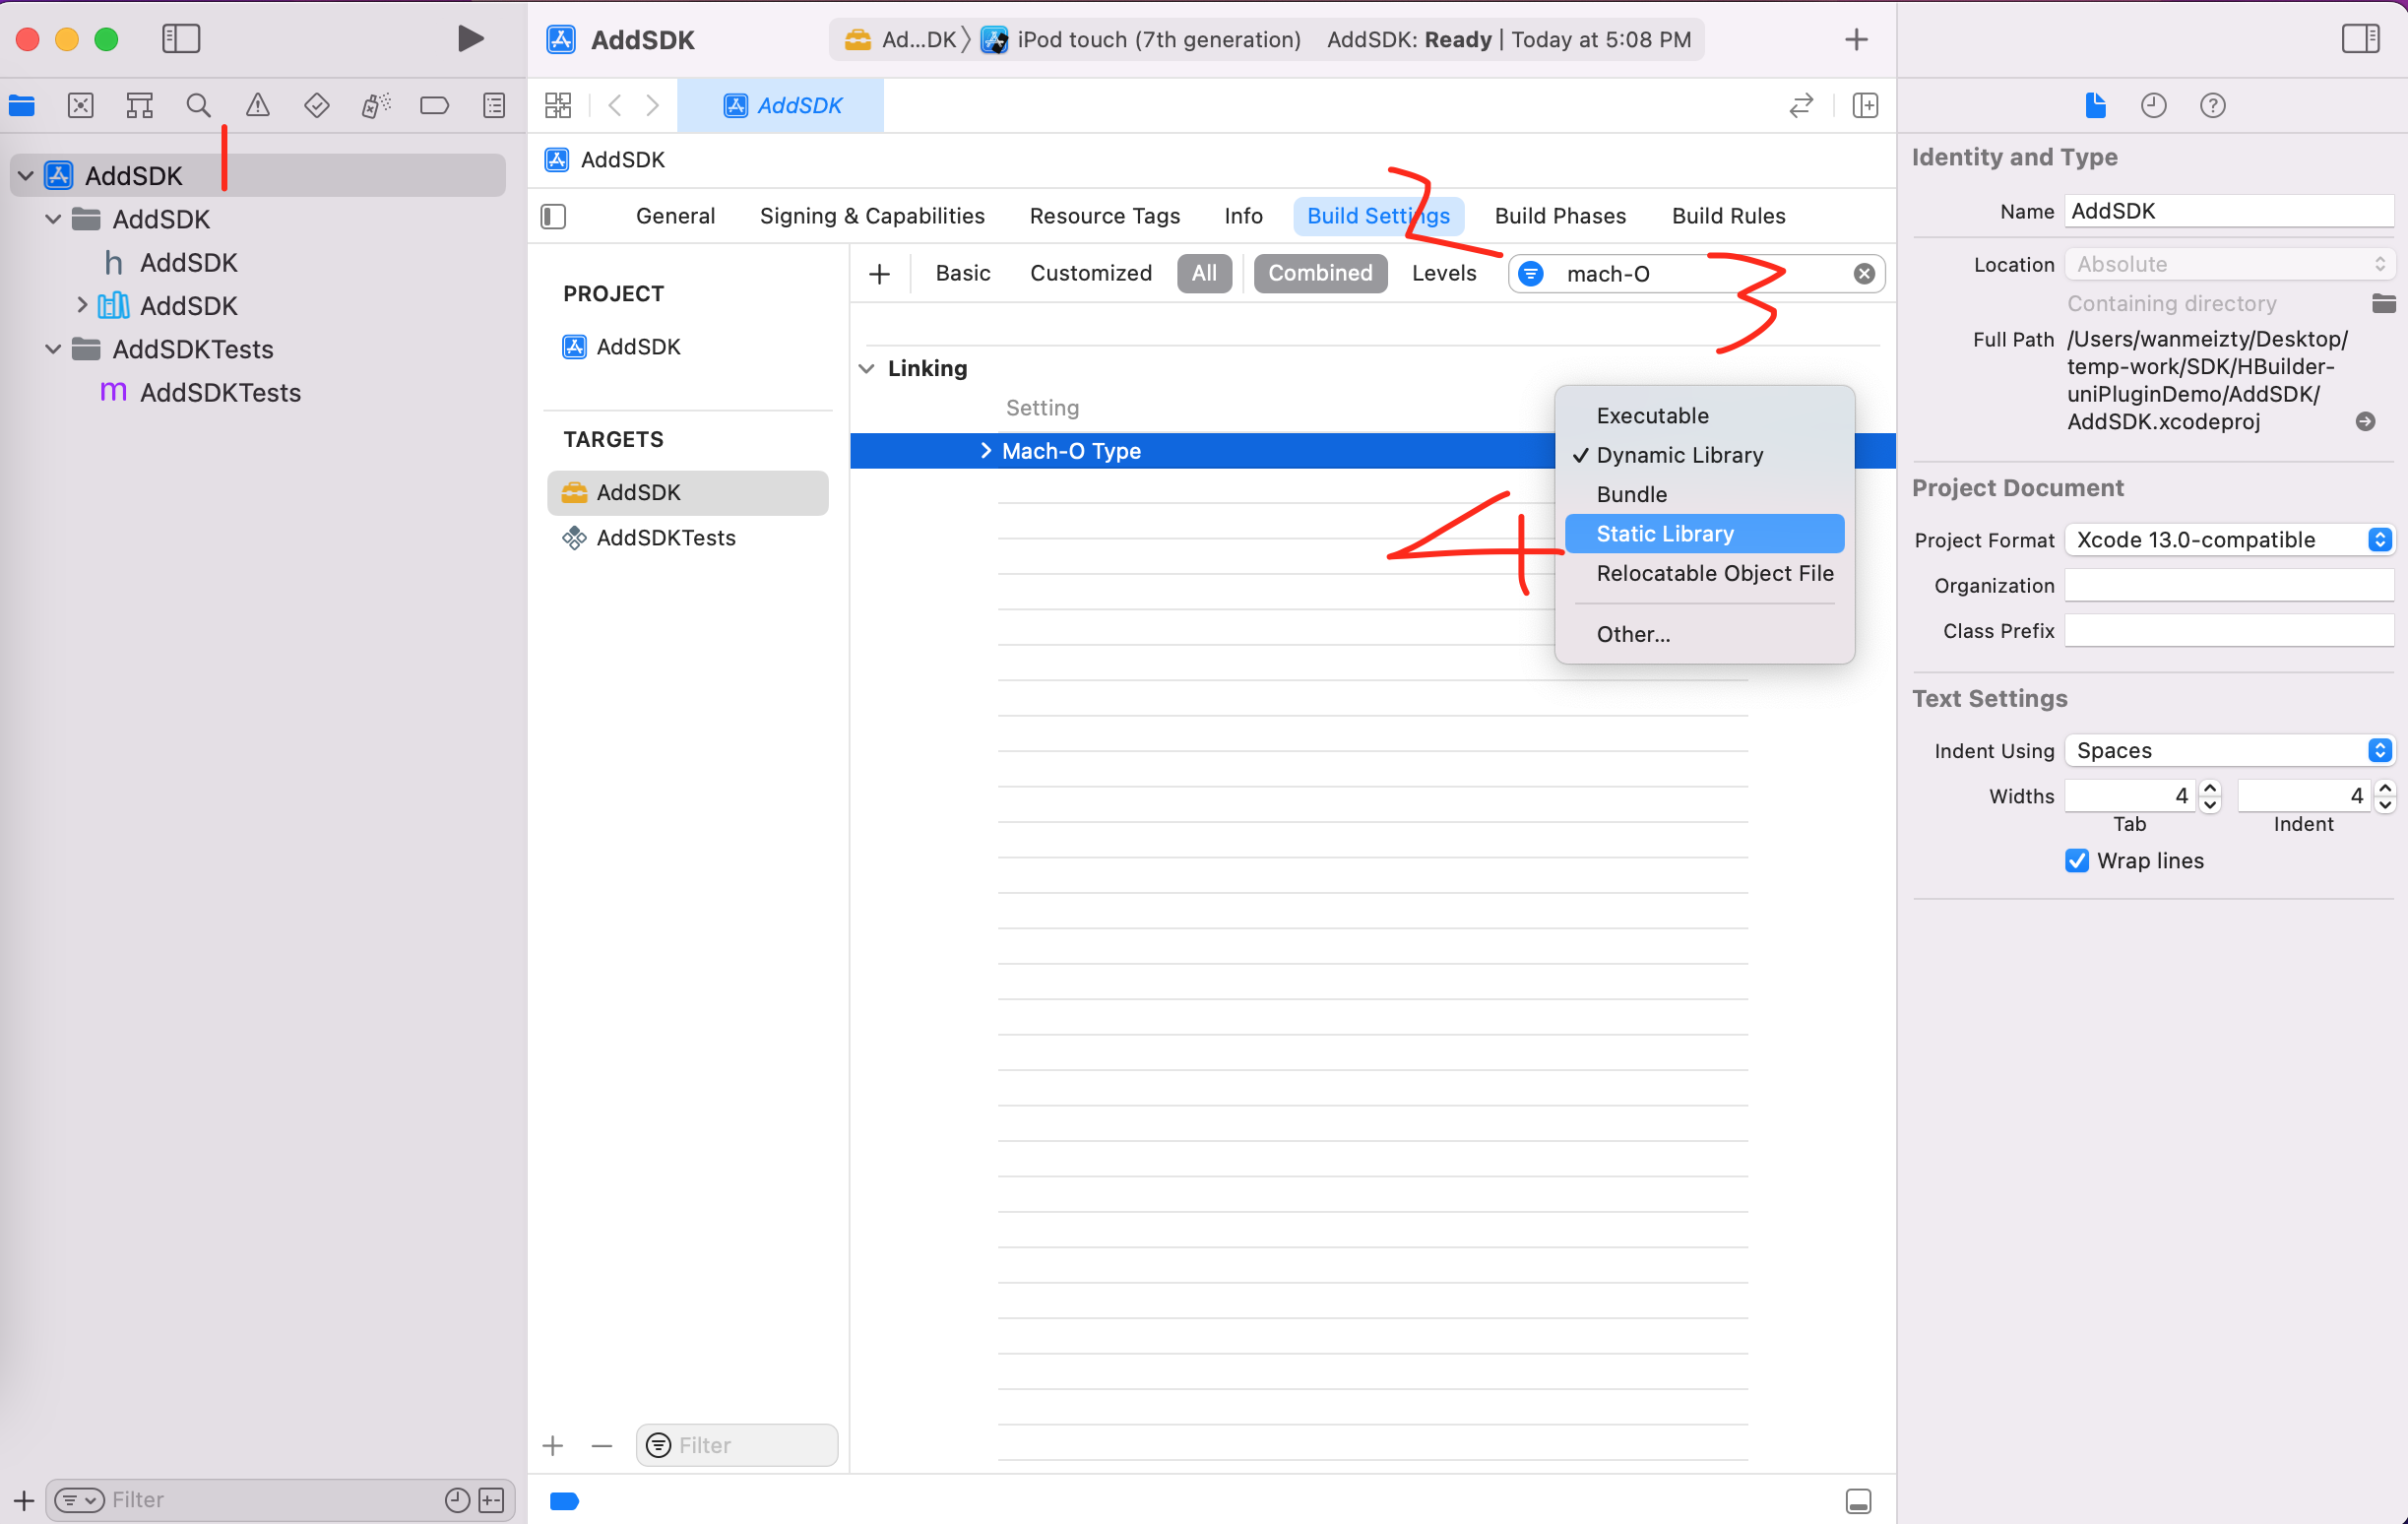The image size is (2408, 1524).
Task: Uncheck the Wrap lines checkbox
Action: [2077, 861]
